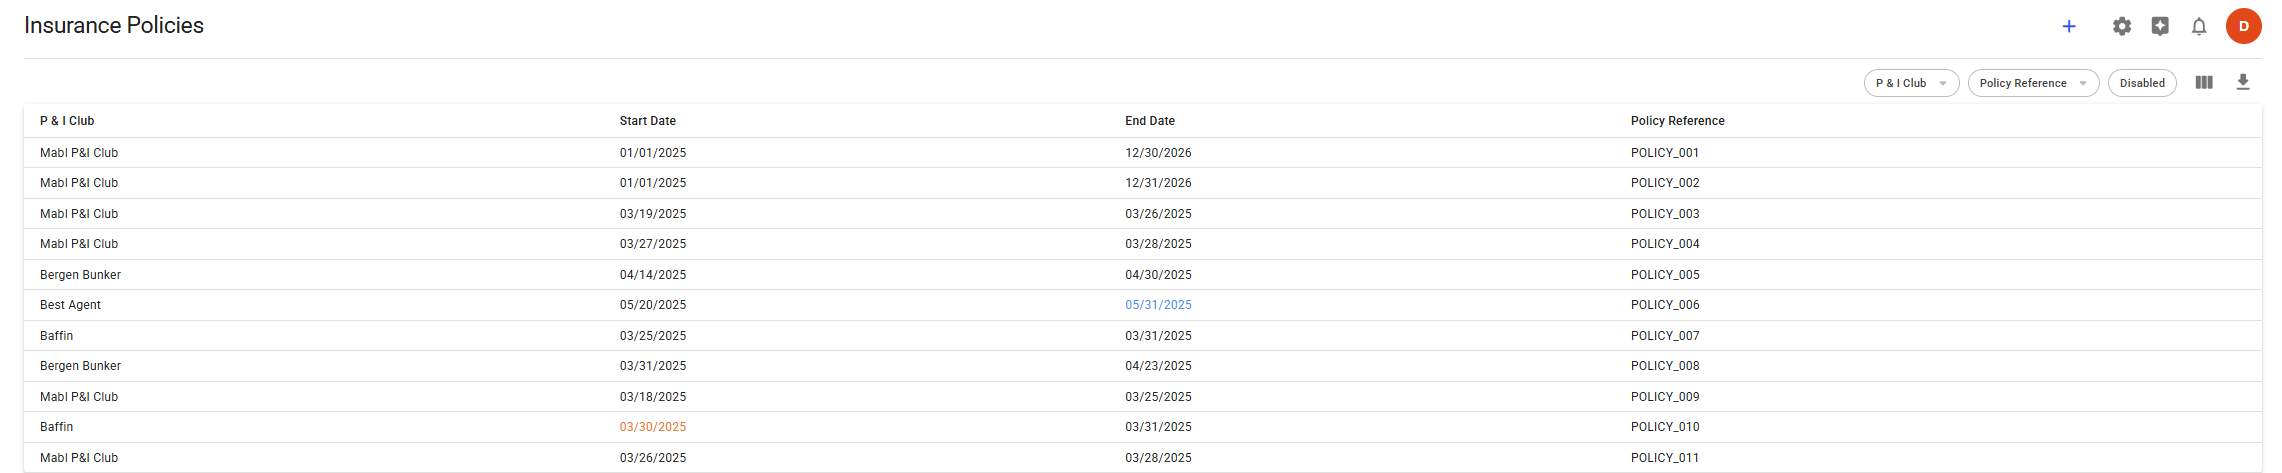Screen dimensions: 2282x473
Task: Select the POLICY_011 reference cell
Action: (x=1665, y=458)
